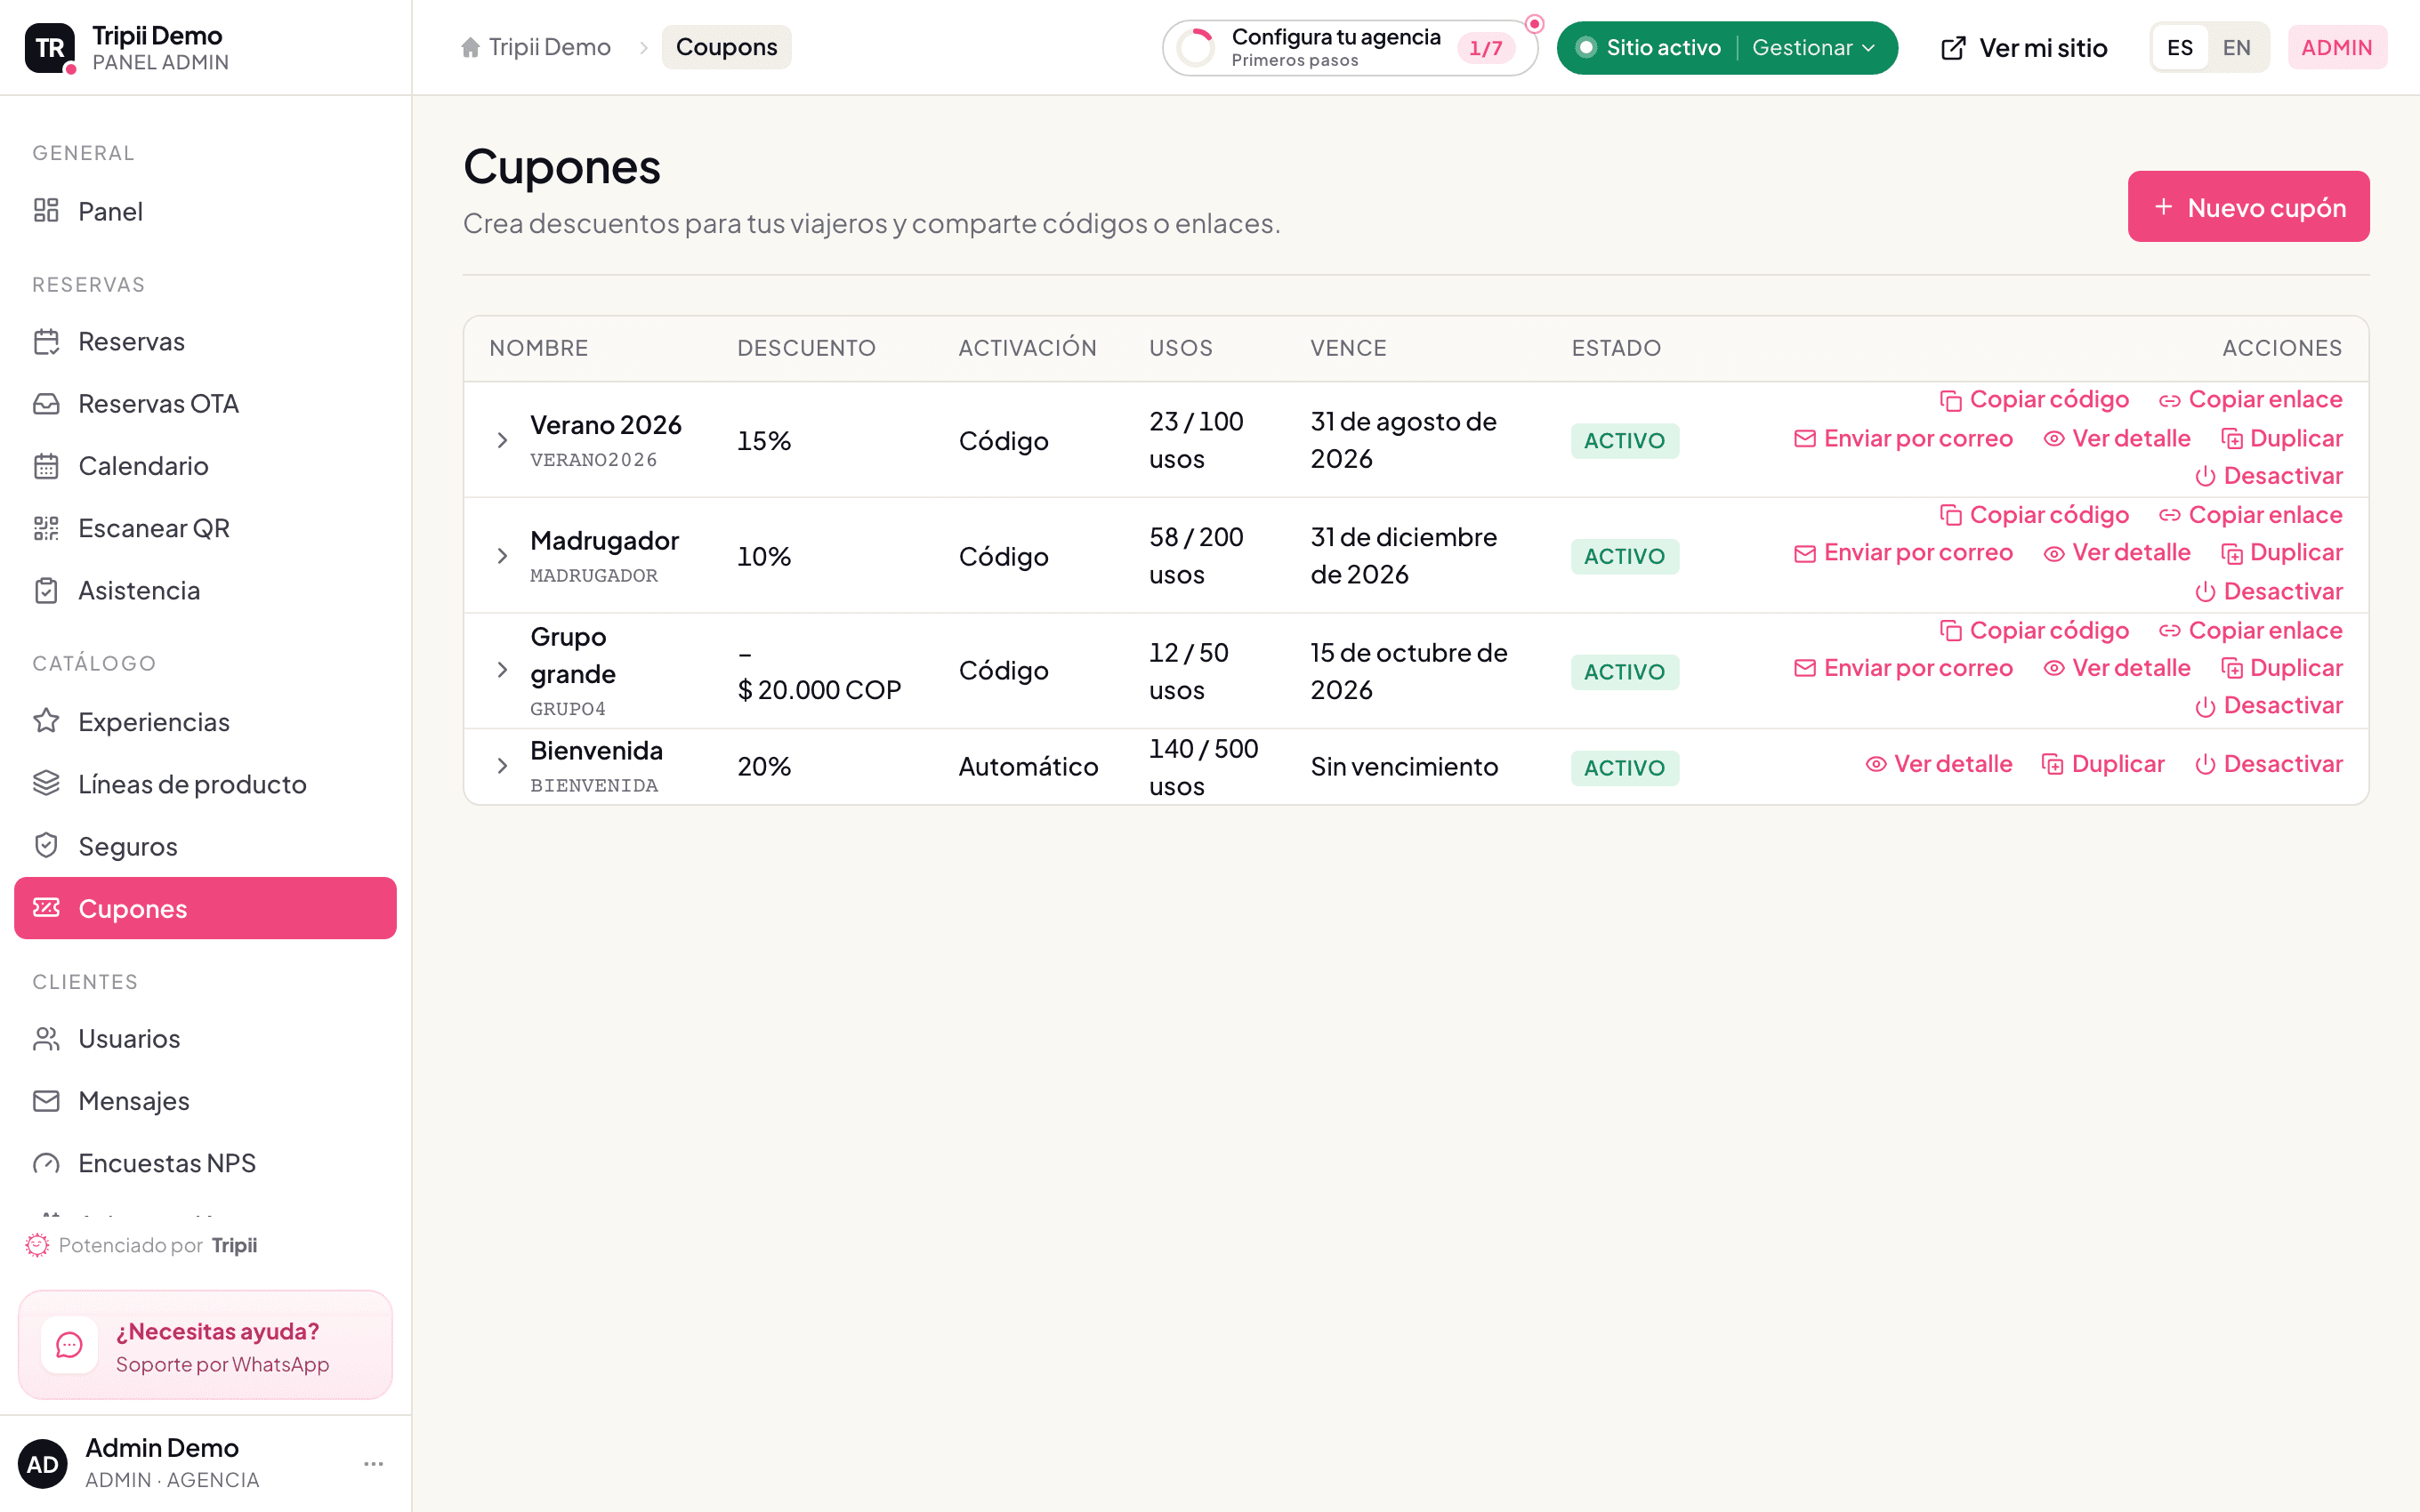This screenshot has height=1512, width=2420.
Task: Deactivate the Verano 2026 coupon
Action: [x=2268, y=476]
